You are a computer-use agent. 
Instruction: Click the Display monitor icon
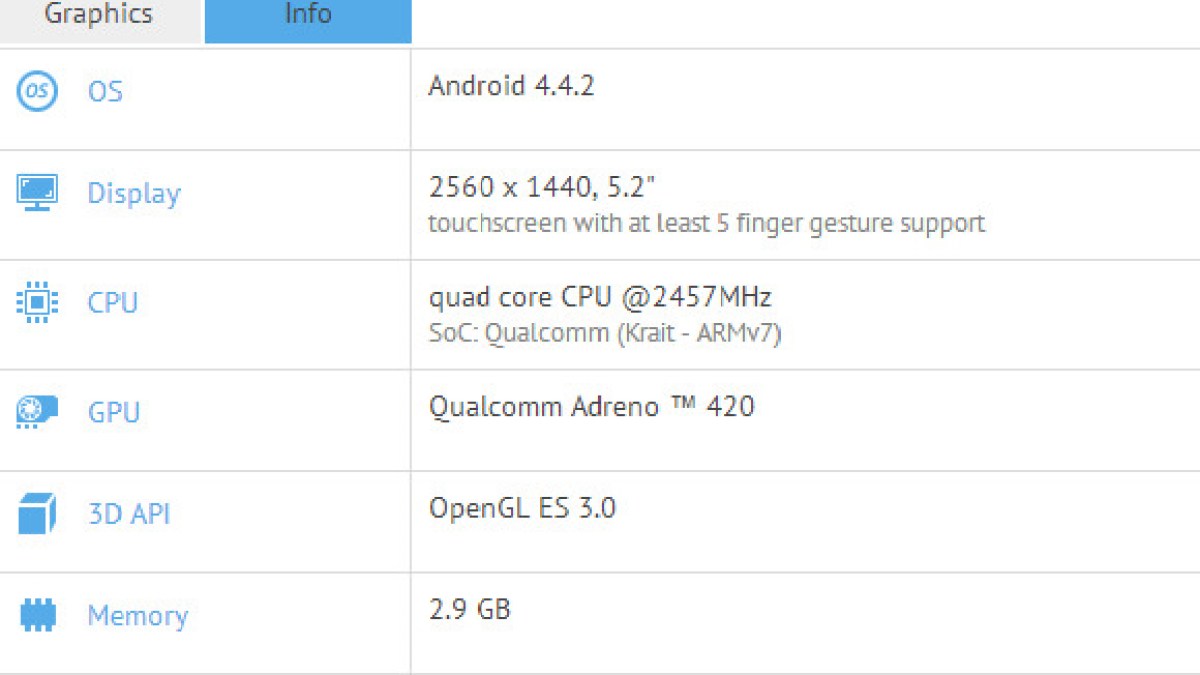click(37, 191)
